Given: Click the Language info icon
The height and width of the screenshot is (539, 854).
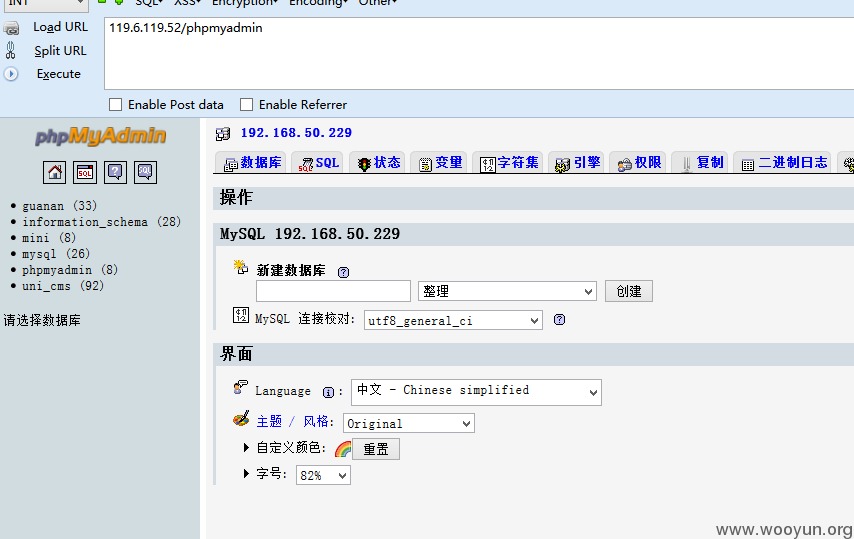Looking at the screenshot, I should pyautogui.click(x=328, y=392).
